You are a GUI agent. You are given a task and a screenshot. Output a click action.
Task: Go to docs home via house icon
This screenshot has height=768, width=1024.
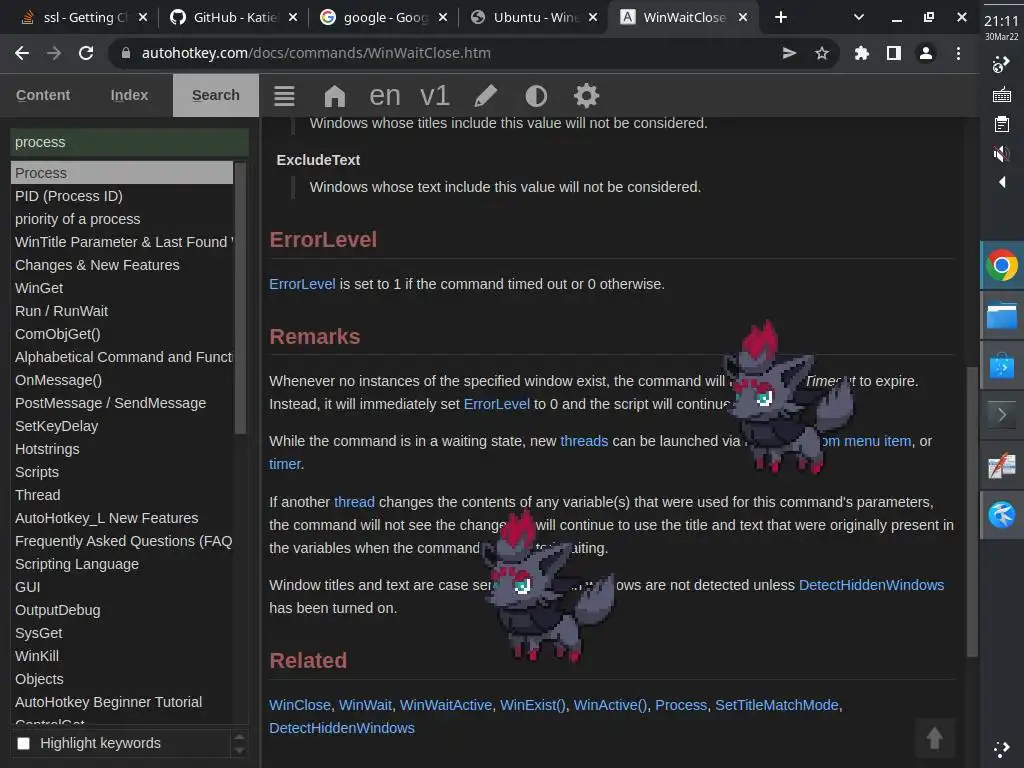click(x=334, y=96)
